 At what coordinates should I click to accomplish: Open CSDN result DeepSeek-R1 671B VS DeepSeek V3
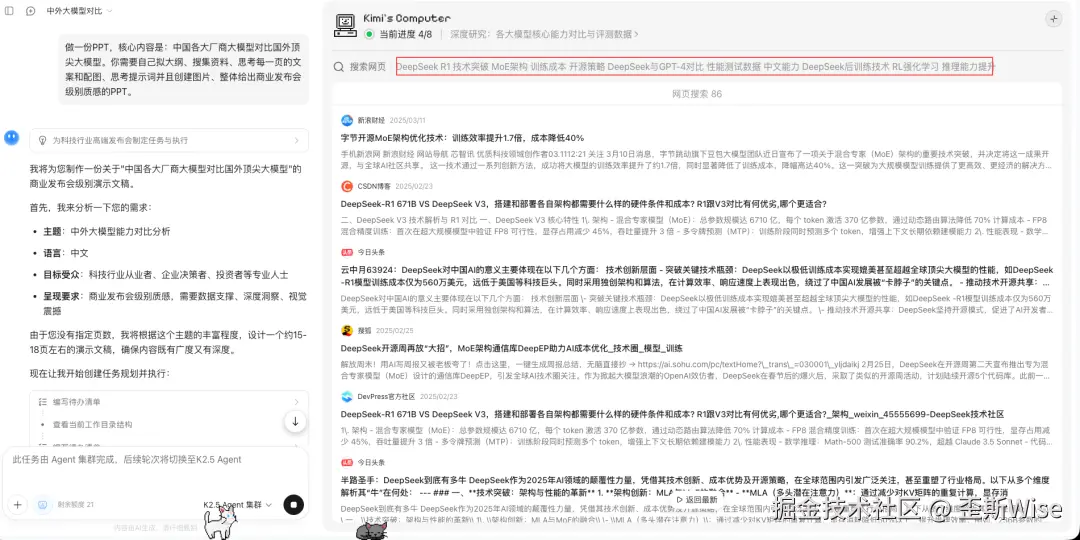pyautogui.click(x=583, y=204)
